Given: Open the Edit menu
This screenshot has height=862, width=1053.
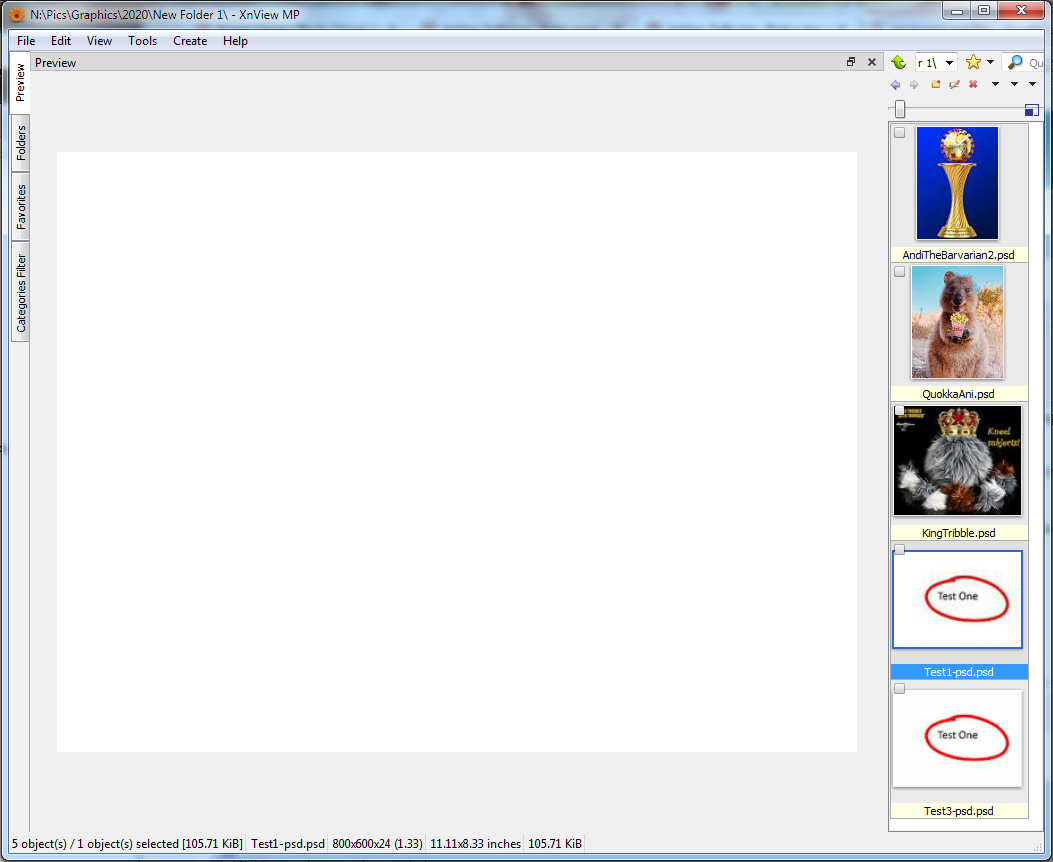Looking at the screenshot, I should 61,41.
